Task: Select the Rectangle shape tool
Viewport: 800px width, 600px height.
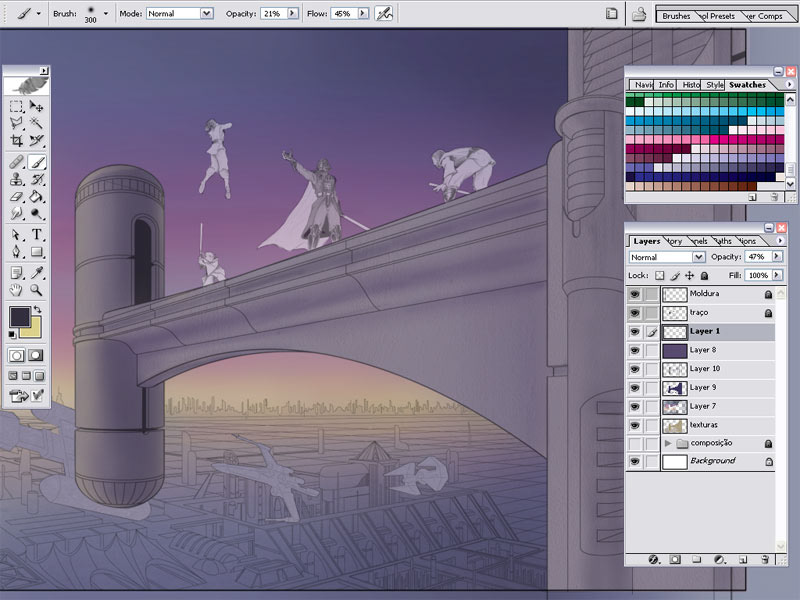Action: tap(36, 252)
